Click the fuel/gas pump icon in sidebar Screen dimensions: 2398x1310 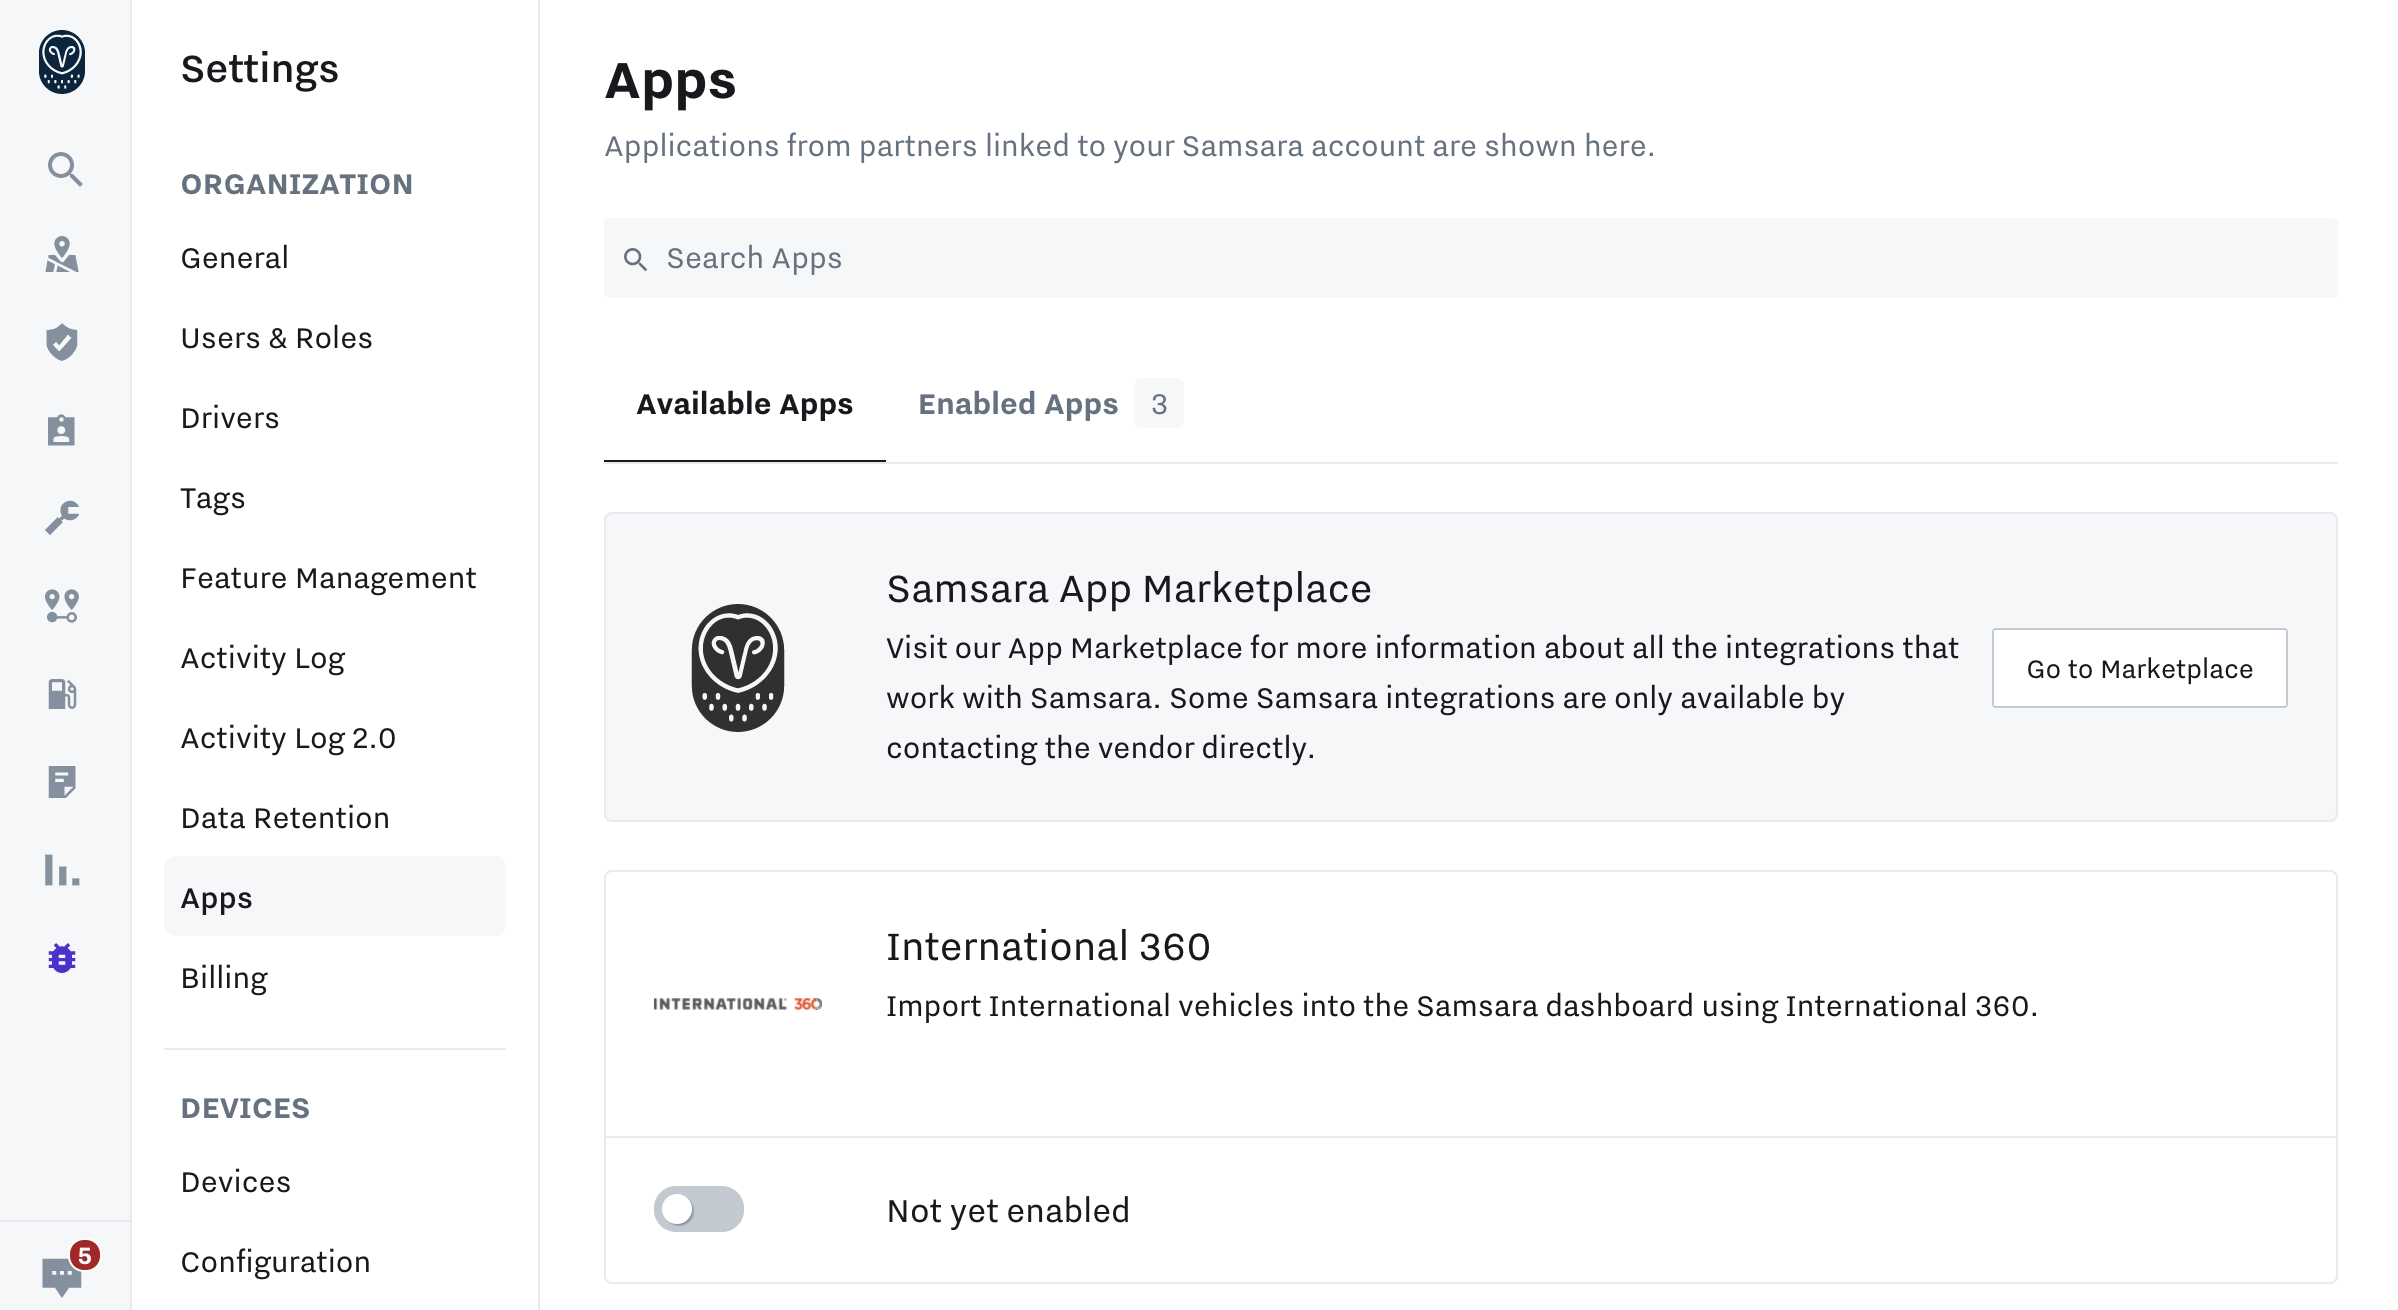click(63, 694)
